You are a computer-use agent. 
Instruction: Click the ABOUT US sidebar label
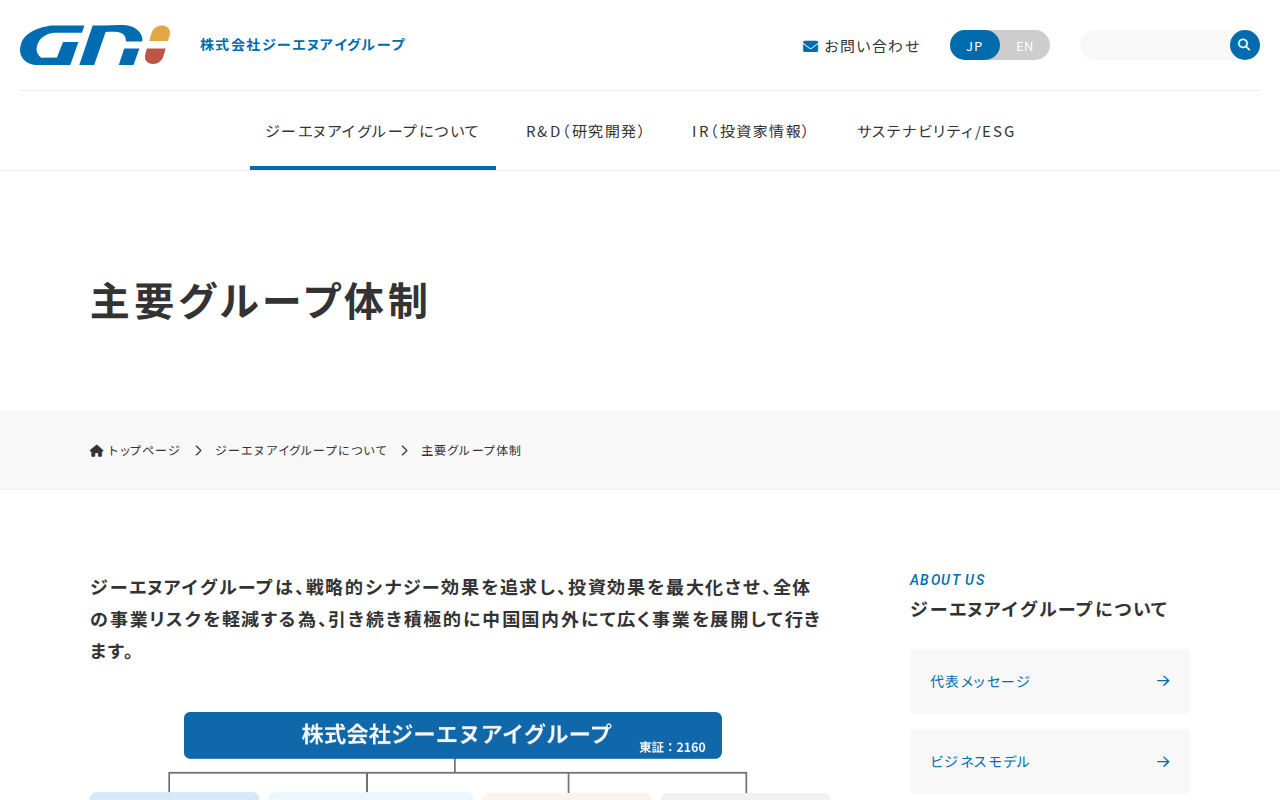pyautogui.click(x=947, y=580)
